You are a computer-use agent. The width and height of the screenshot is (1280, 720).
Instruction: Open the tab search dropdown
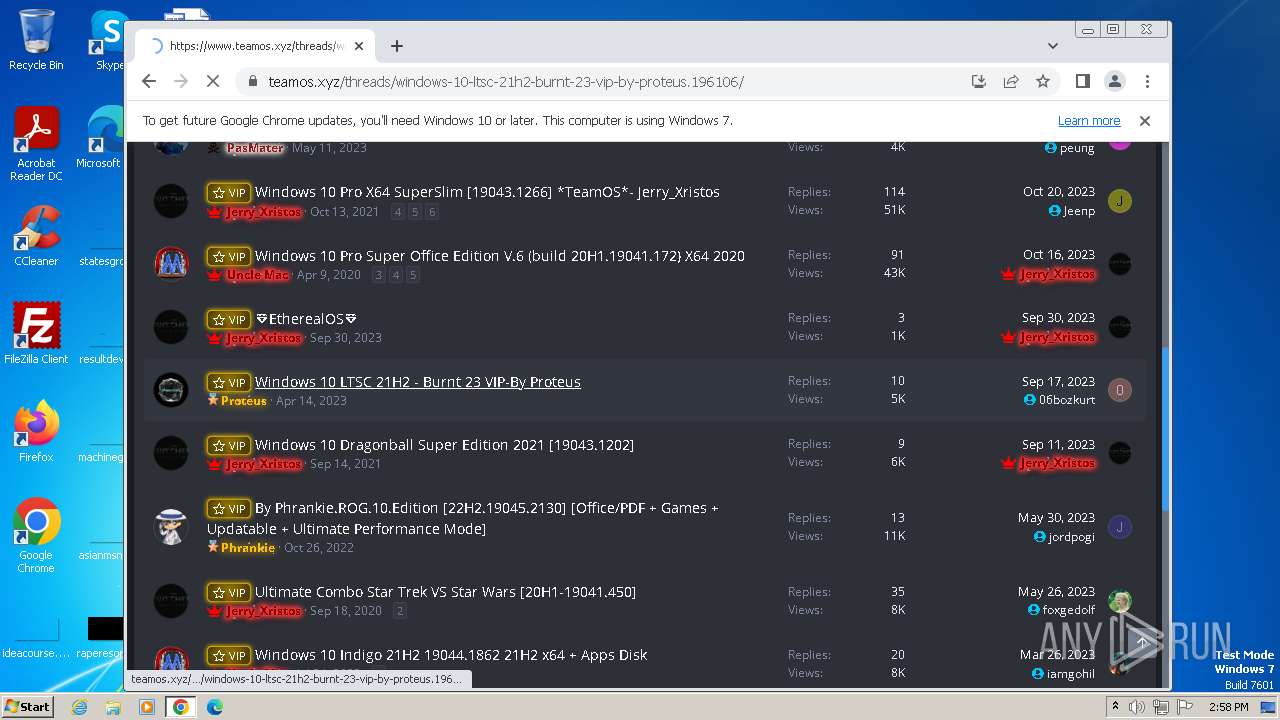pyautogui.click(x=1053, y=46)
